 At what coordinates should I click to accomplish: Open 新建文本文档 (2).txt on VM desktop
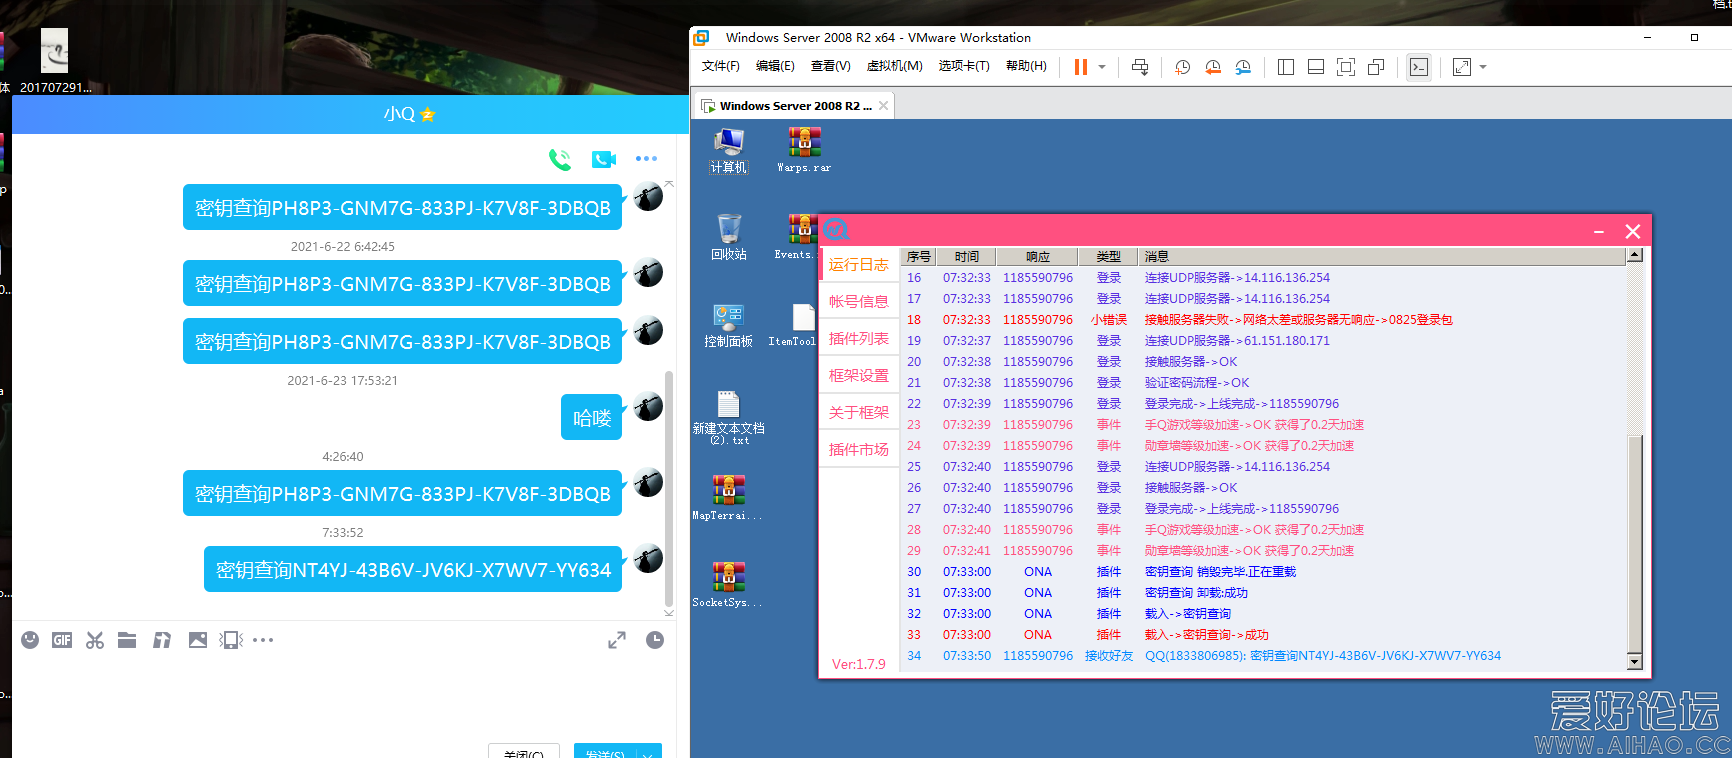click(729, 417)
